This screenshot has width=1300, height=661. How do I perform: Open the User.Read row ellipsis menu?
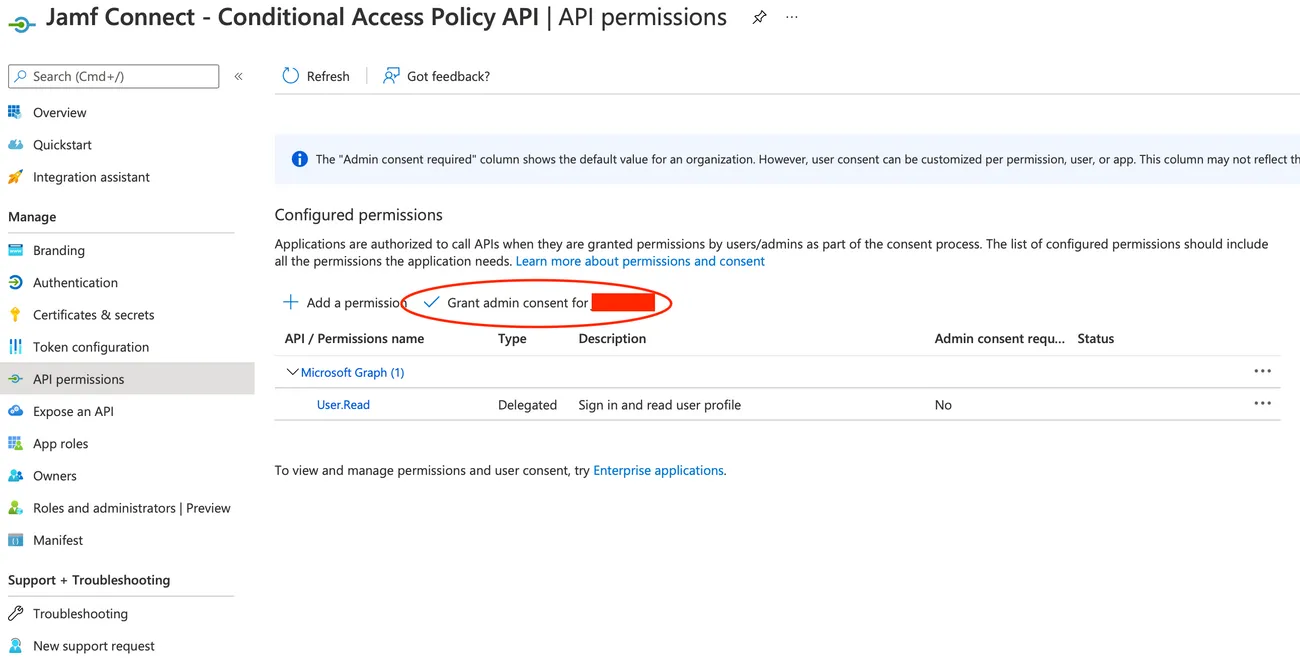(1263, 403)
